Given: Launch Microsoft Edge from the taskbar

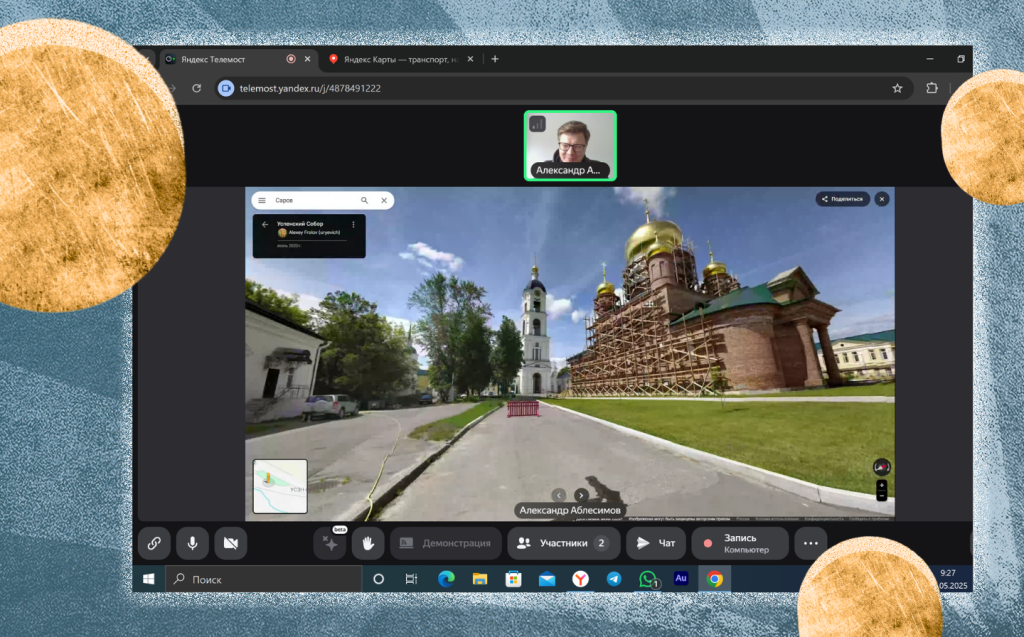Looking at the screenshot, I should pos(446,579).
